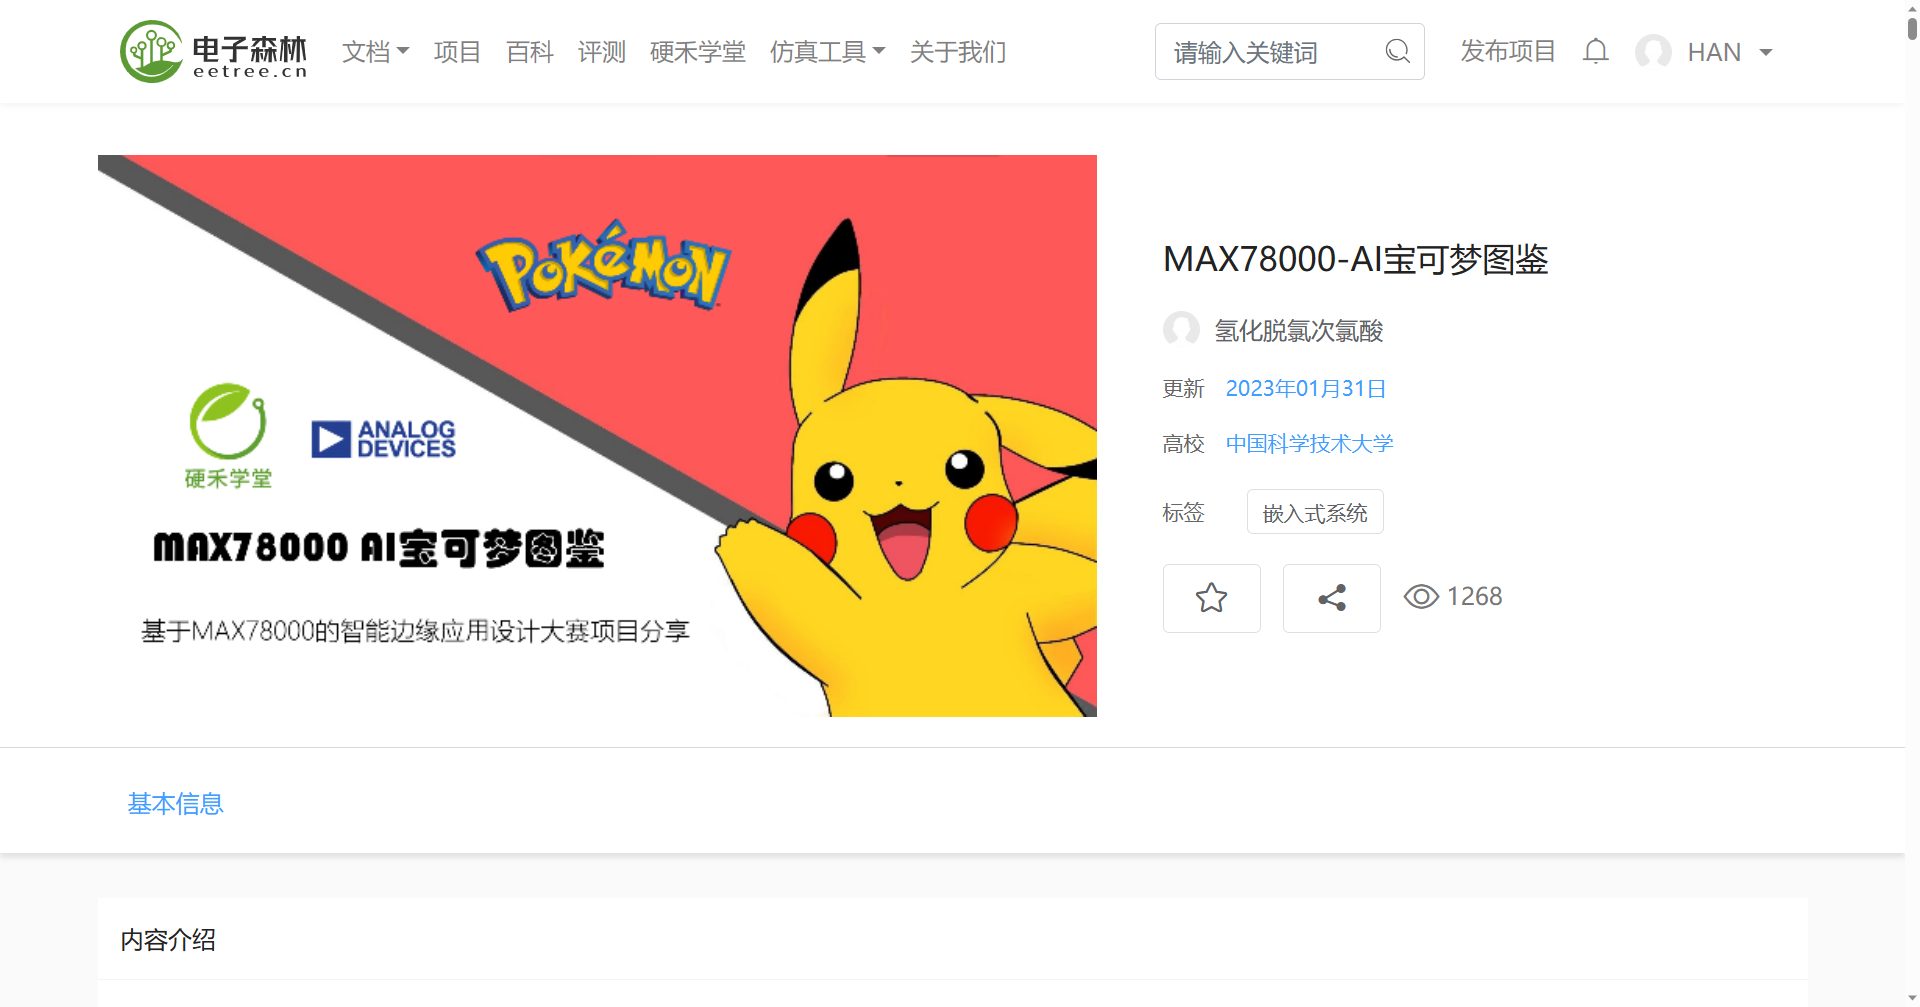Viewport: 1920px width, 1007px height.
Task: Click 发布项目 link
Action: click(1507, 51)
